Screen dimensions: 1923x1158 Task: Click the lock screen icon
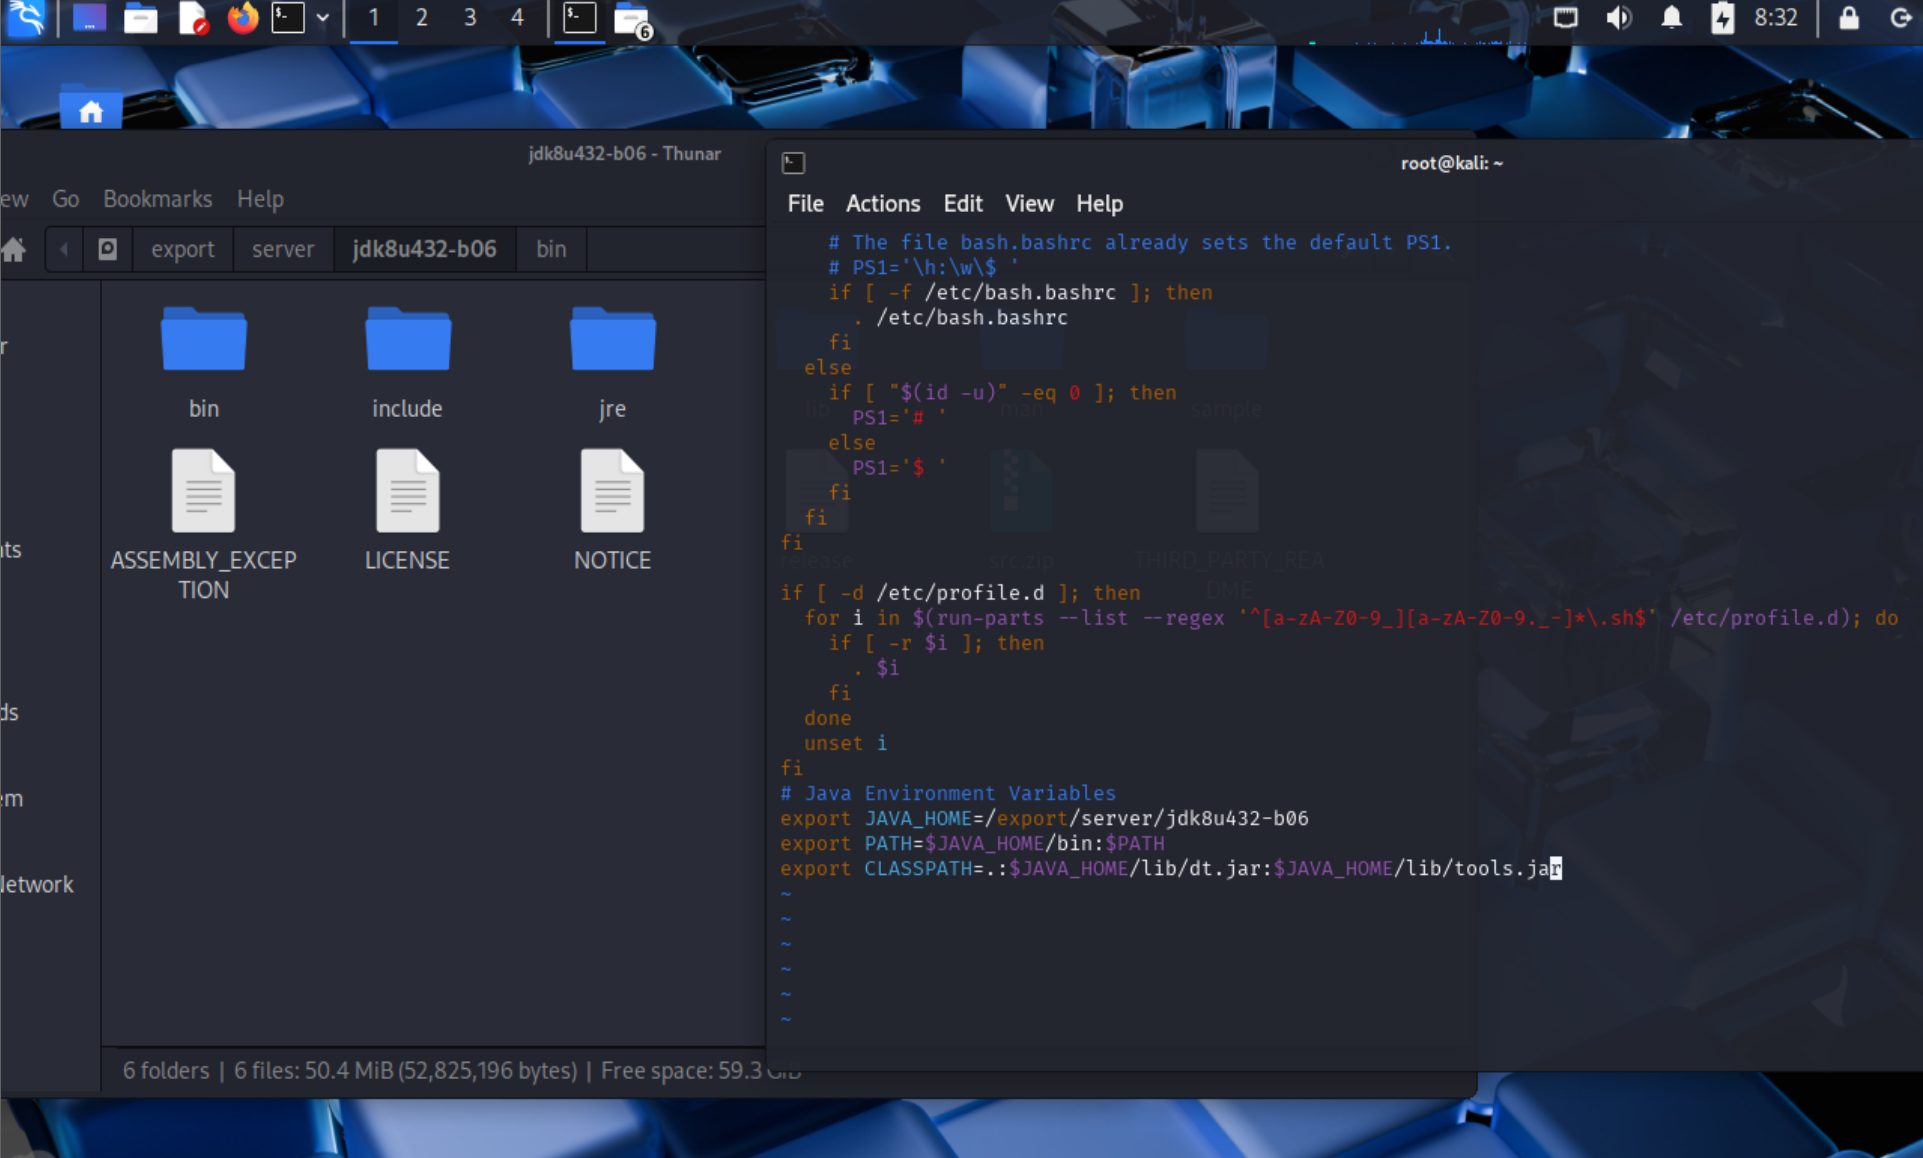pos(1848,18)
